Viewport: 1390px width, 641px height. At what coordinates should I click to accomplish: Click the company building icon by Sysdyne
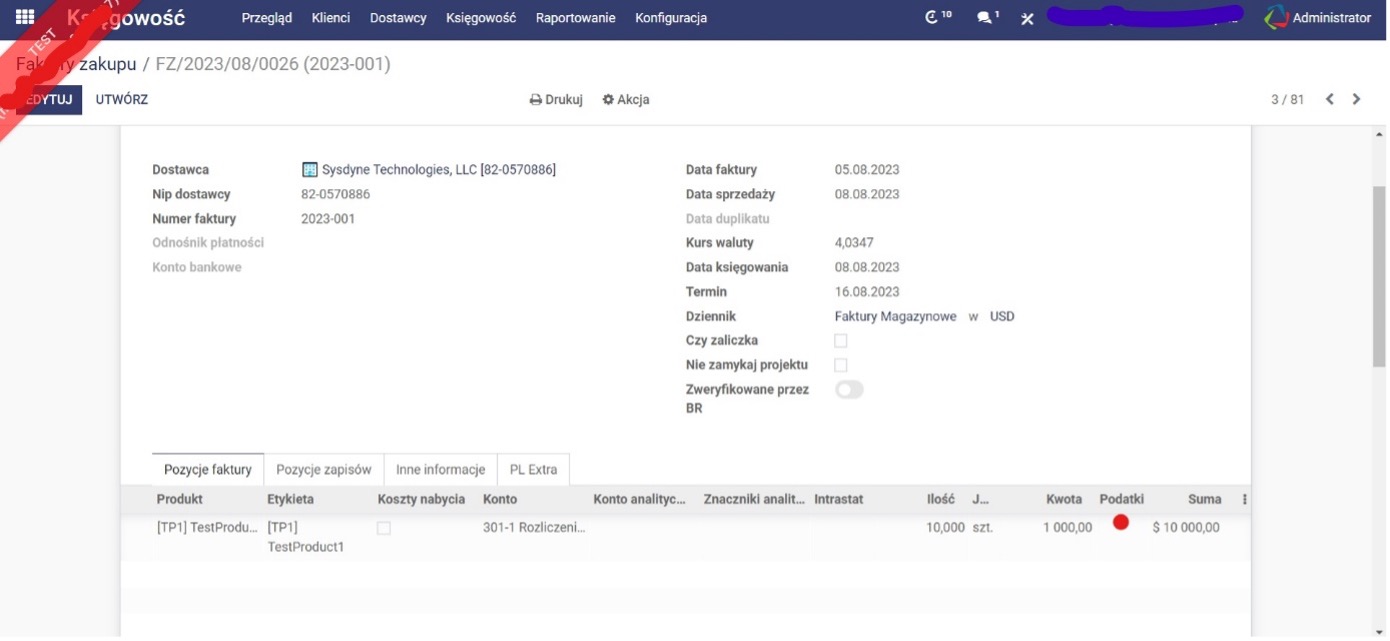pos(310,170)
